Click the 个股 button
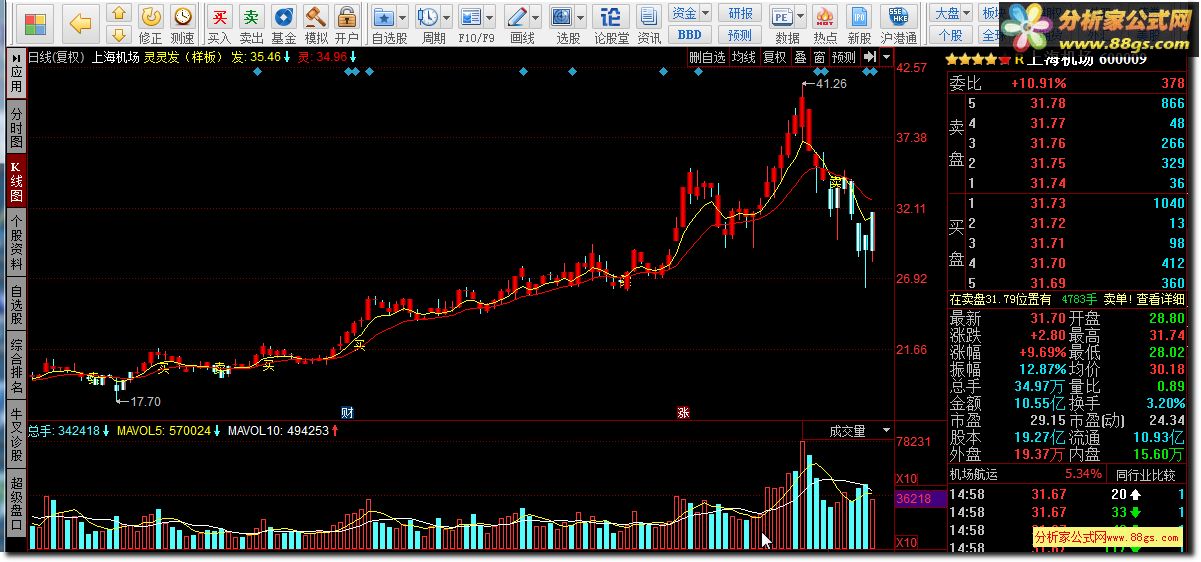1201x562 pixels. pyautogui.click(x=950, y=34)
